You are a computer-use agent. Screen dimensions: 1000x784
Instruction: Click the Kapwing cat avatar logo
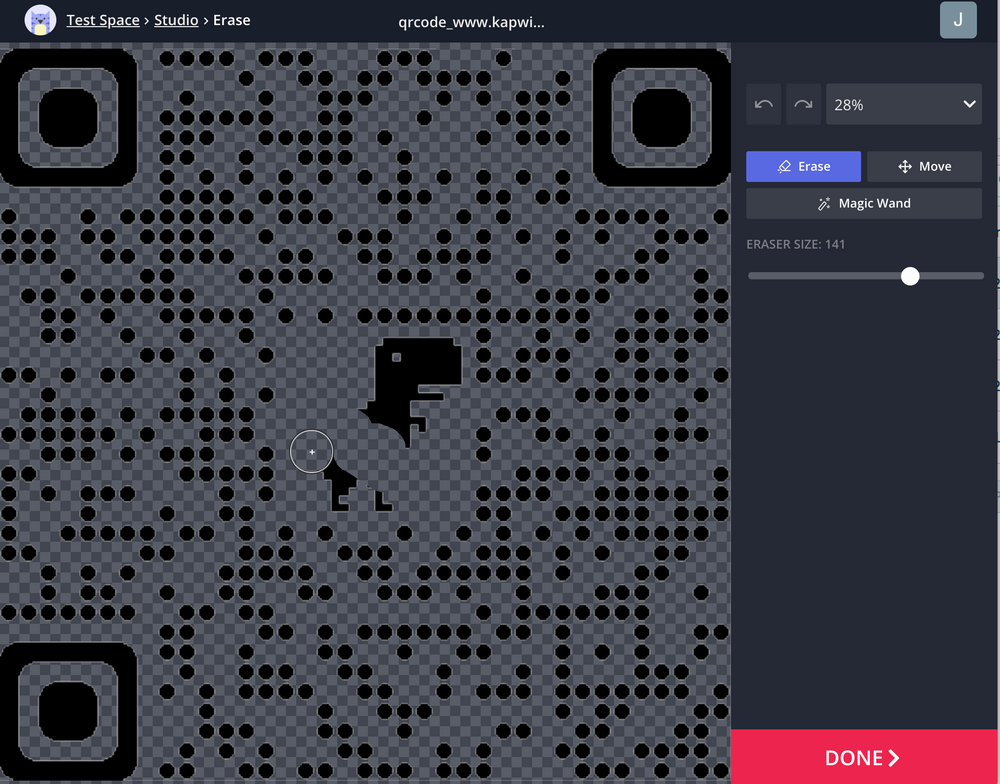pos(40,20)
